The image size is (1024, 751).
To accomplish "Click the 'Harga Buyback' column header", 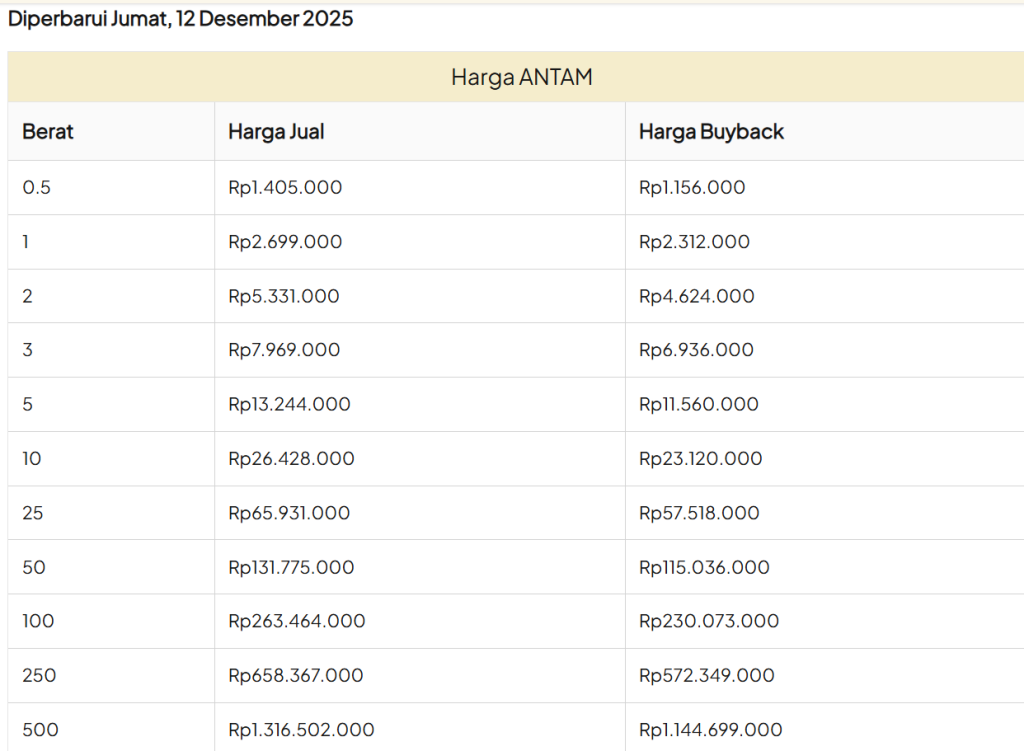I will 711,132.
